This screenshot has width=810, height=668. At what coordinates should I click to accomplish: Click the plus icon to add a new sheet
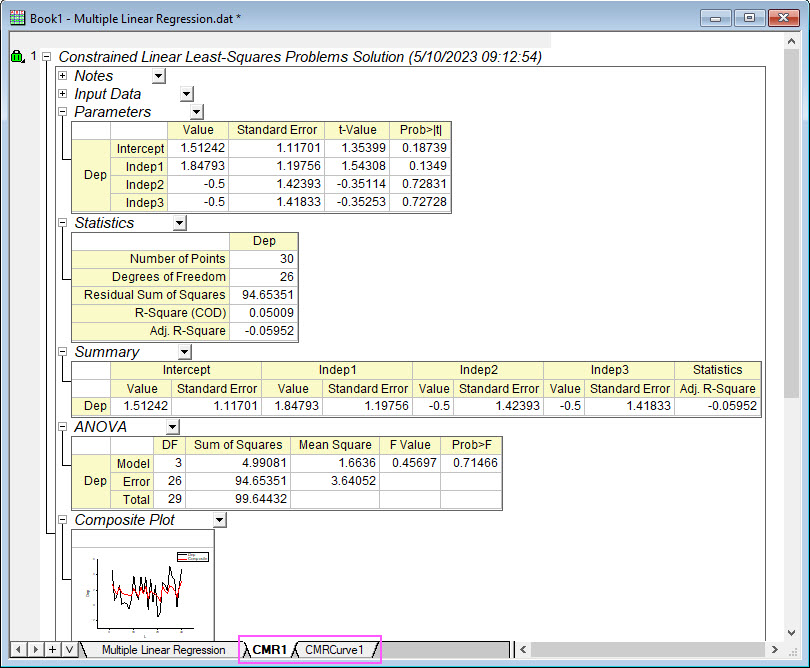52,650
